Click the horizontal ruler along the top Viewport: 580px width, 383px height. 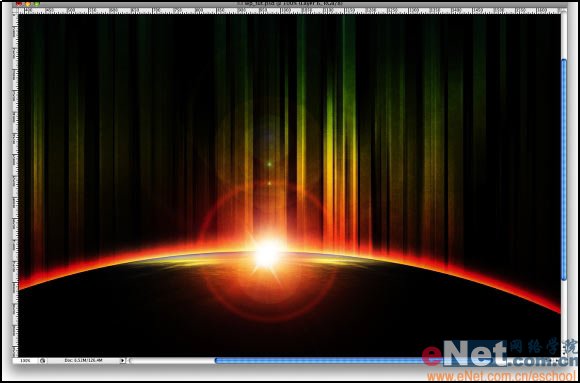[x=289, y=11]
